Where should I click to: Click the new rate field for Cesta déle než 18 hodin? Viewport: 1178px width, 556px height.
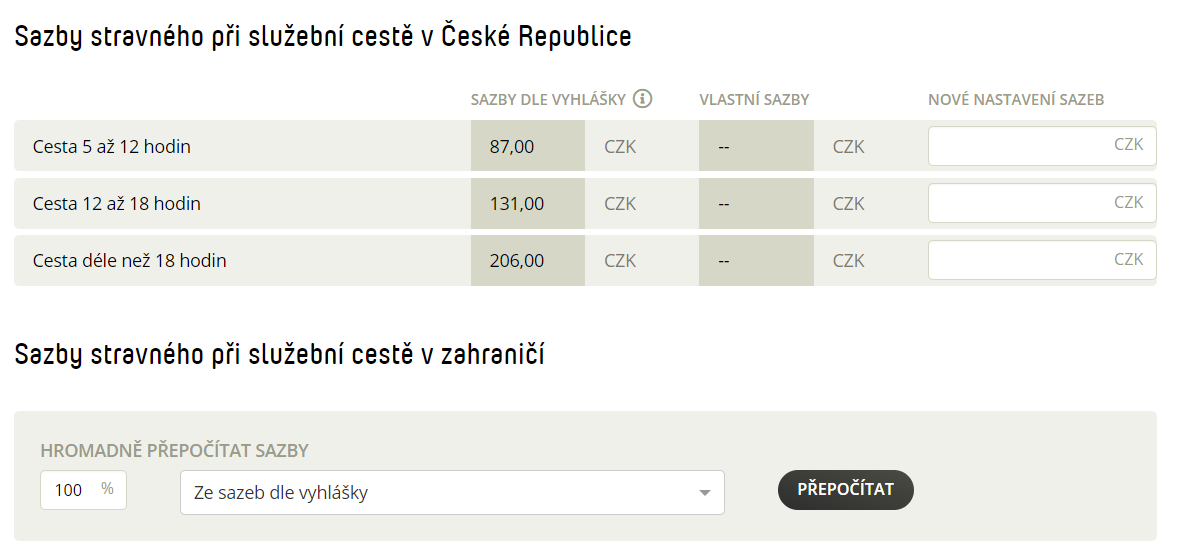coord(1042,260)
